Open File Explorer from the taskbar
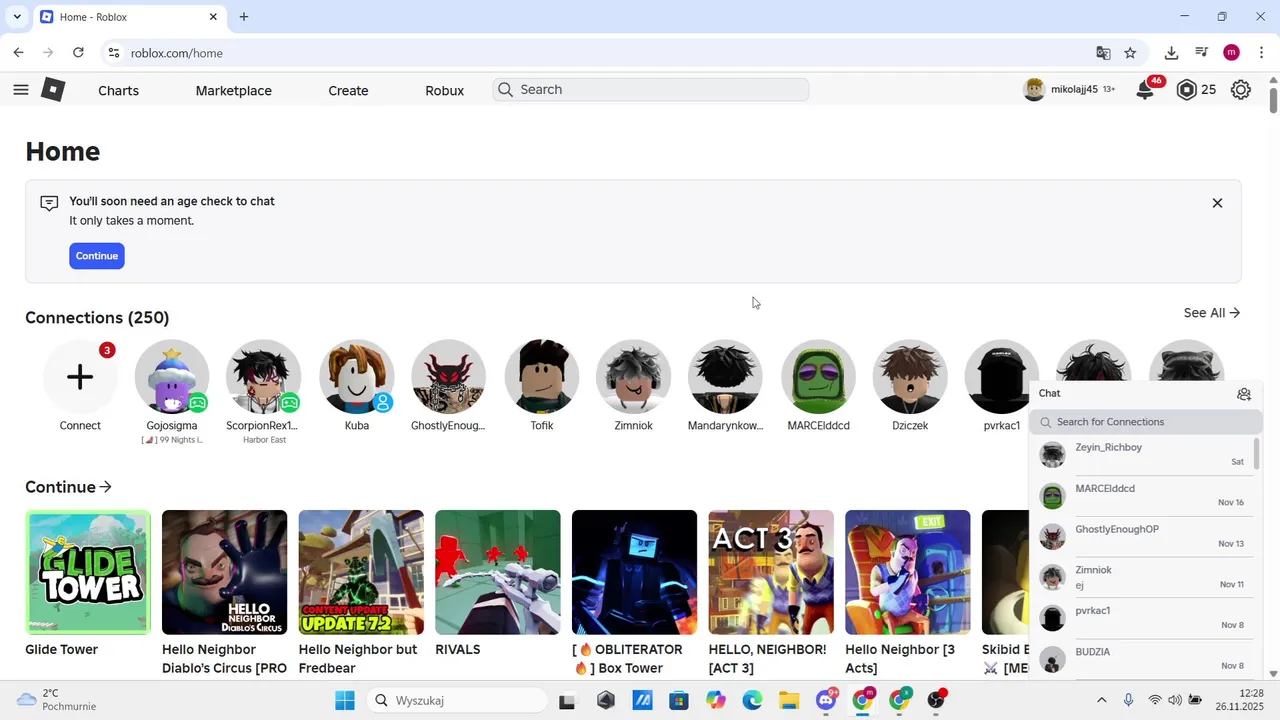This screenshot has height=720, width=1280. click(789, 700)
